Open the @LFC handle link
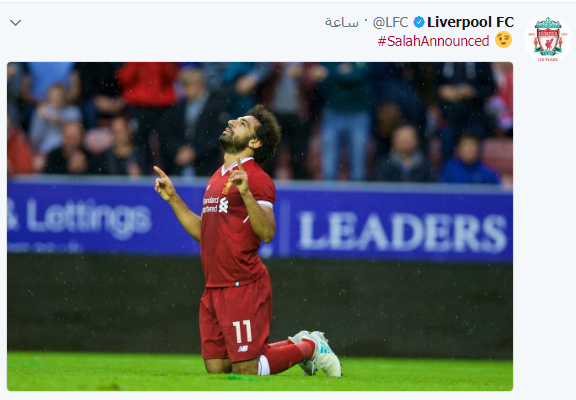The image size is (576, 400). point(390,22)
